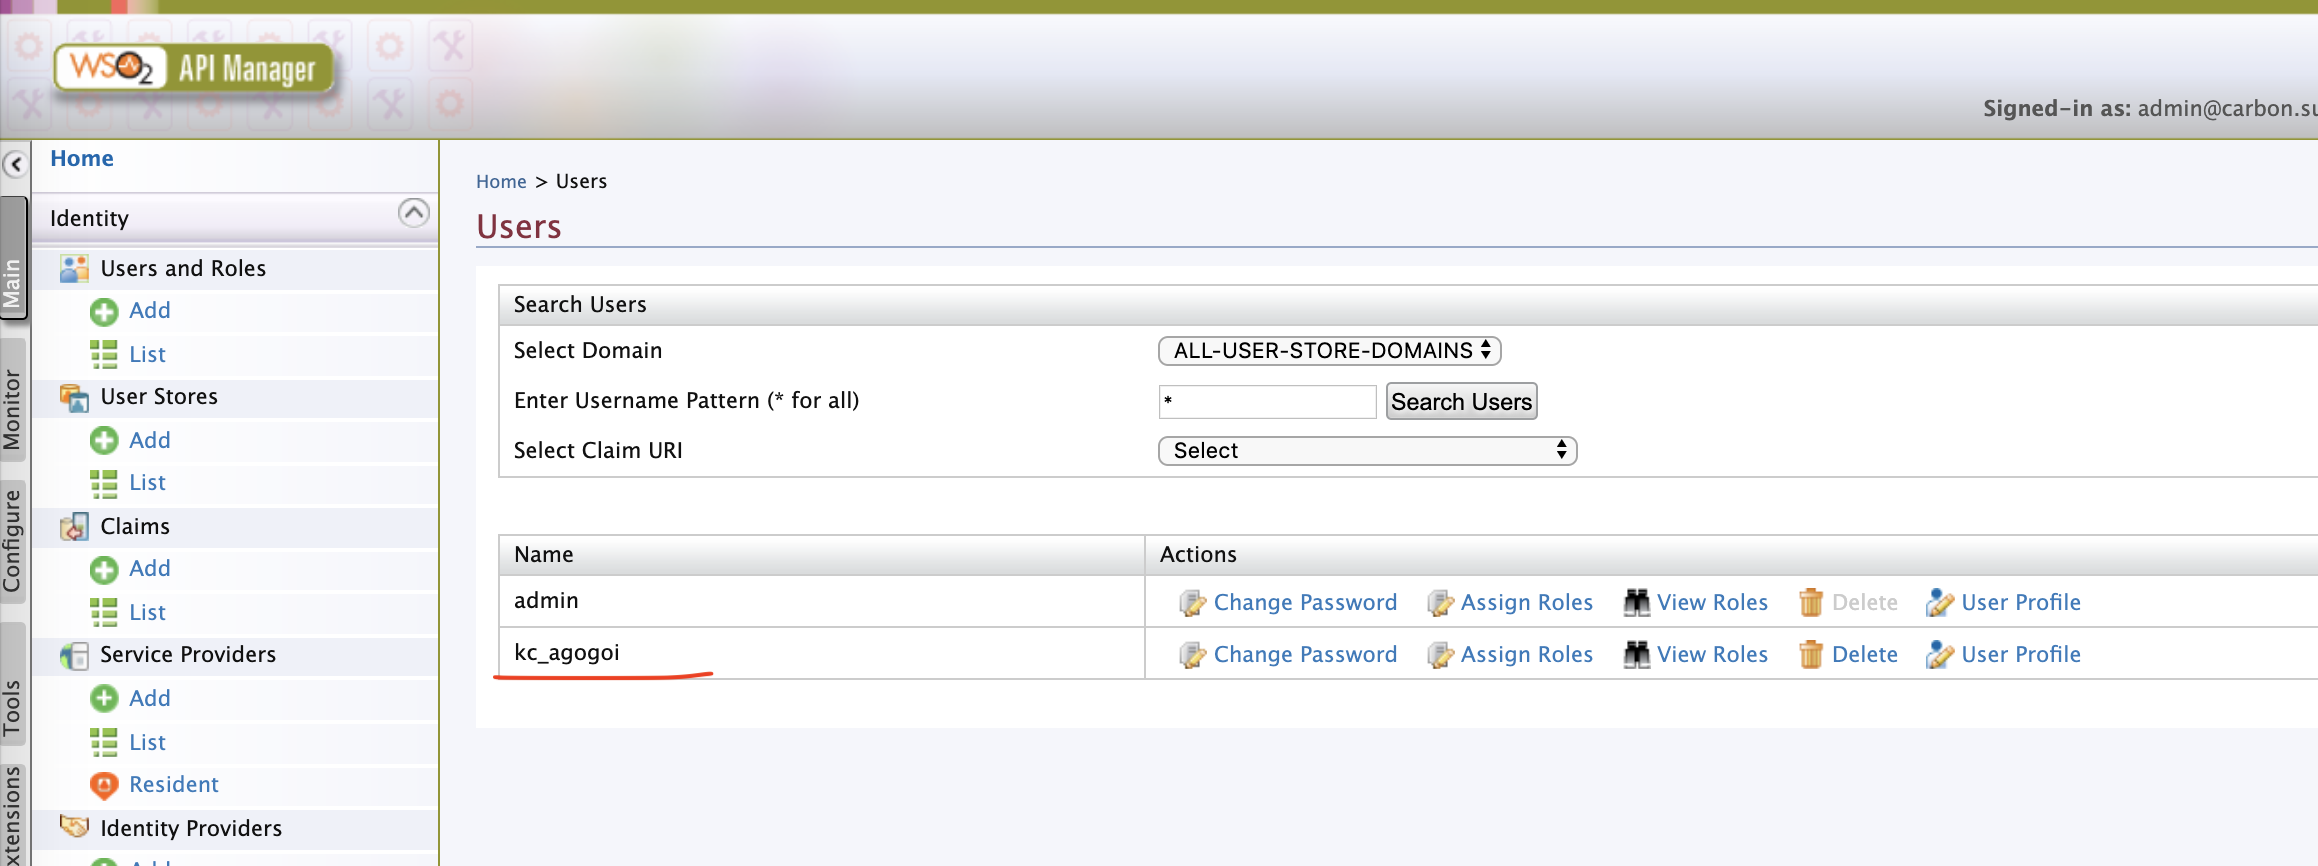Open the Tools side tab
This screenshot has width=2318, height=866.
tap(13, 706)
